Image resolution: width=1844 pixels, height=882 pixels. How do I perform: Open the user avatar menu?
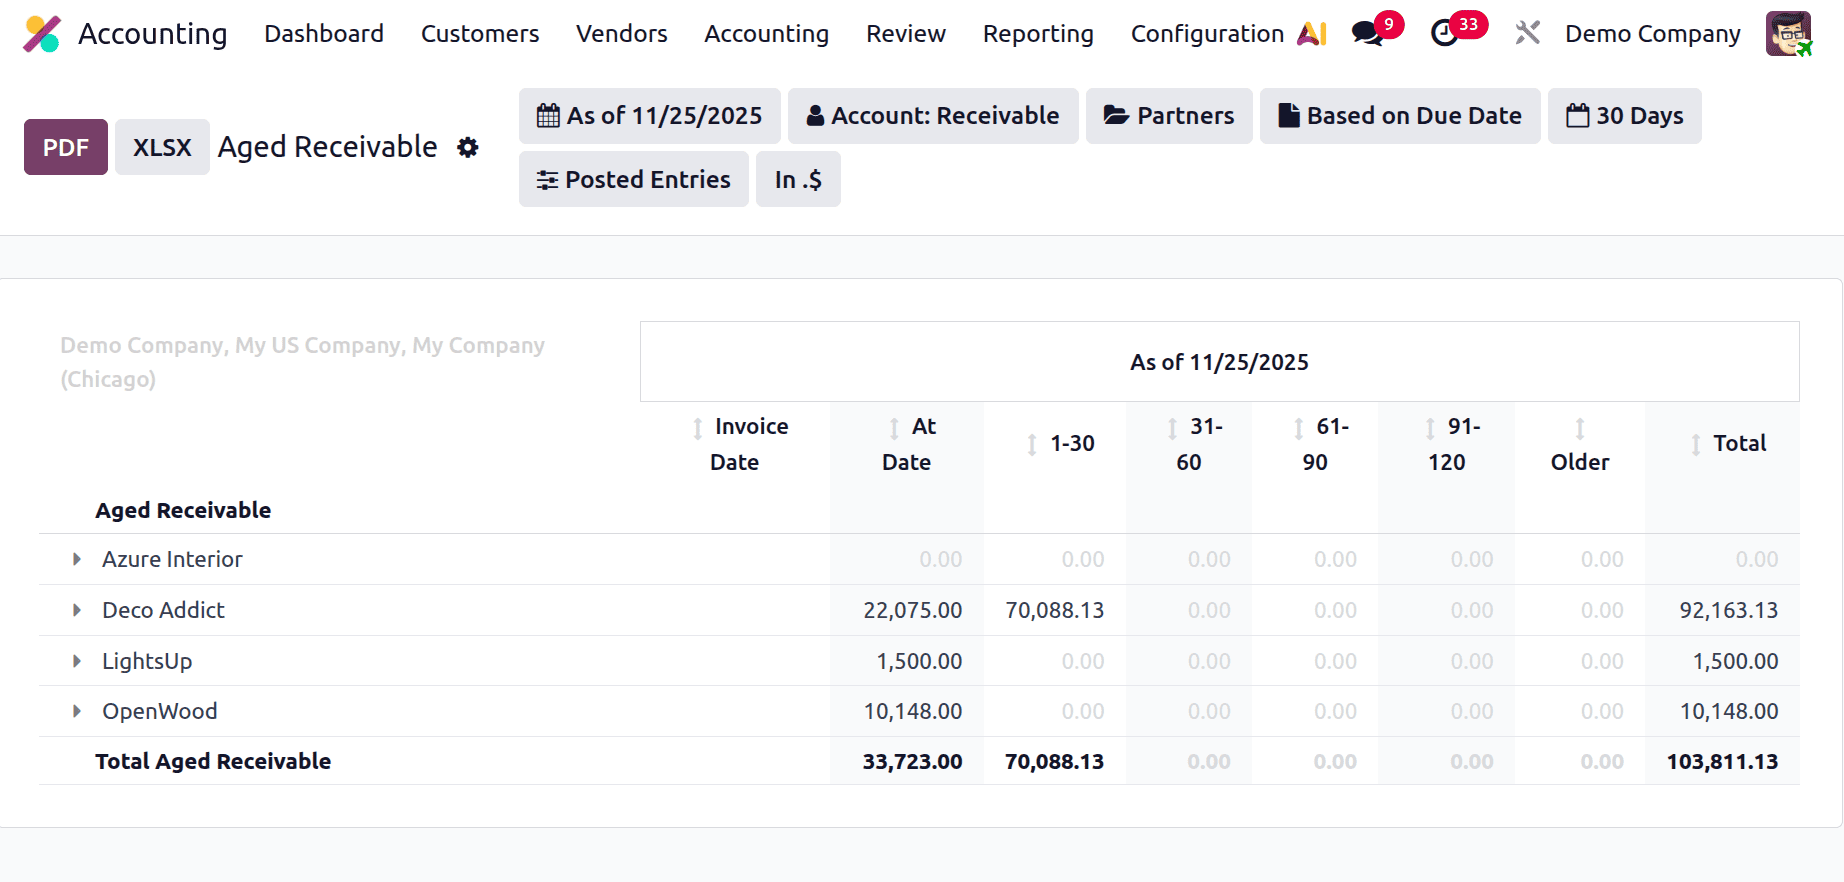[x=1788, y=34]
